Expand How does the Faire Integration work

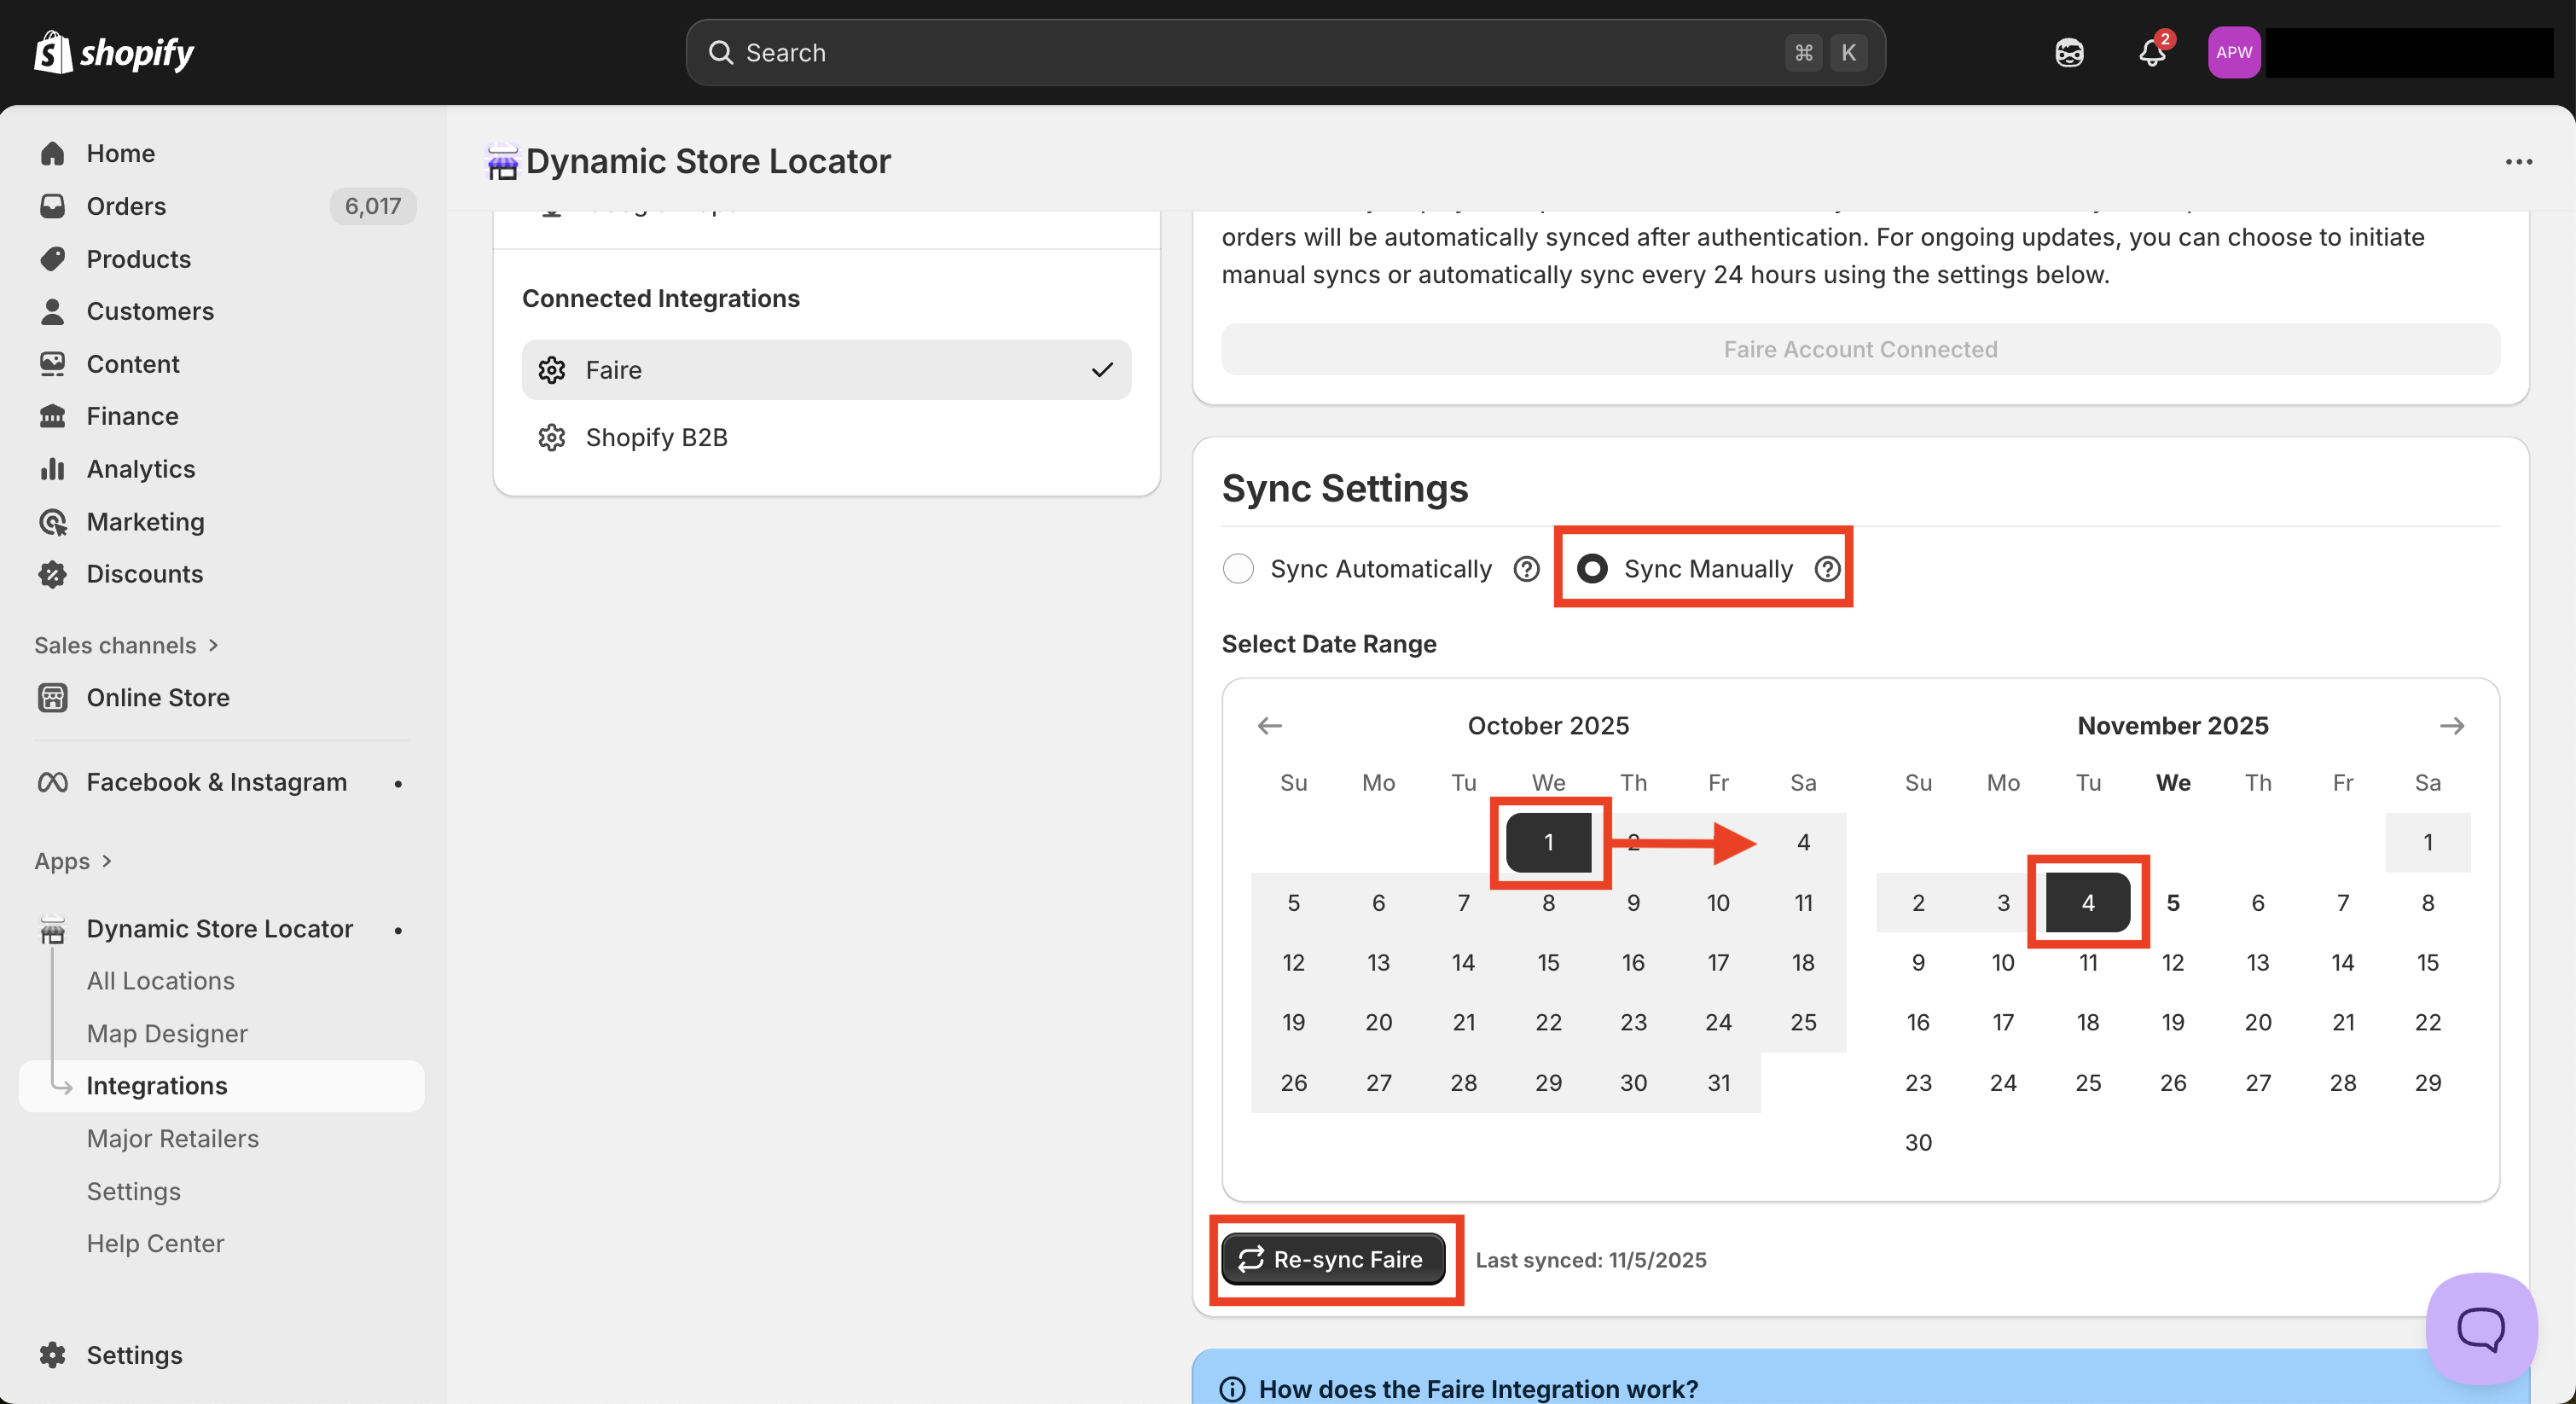point(1477,1388)
